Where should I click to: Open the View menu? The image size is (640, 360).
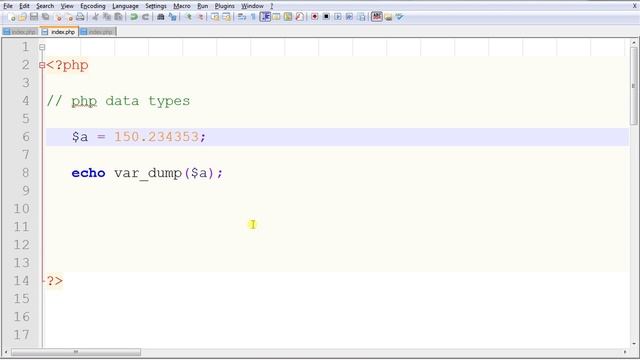click(67, 6)
